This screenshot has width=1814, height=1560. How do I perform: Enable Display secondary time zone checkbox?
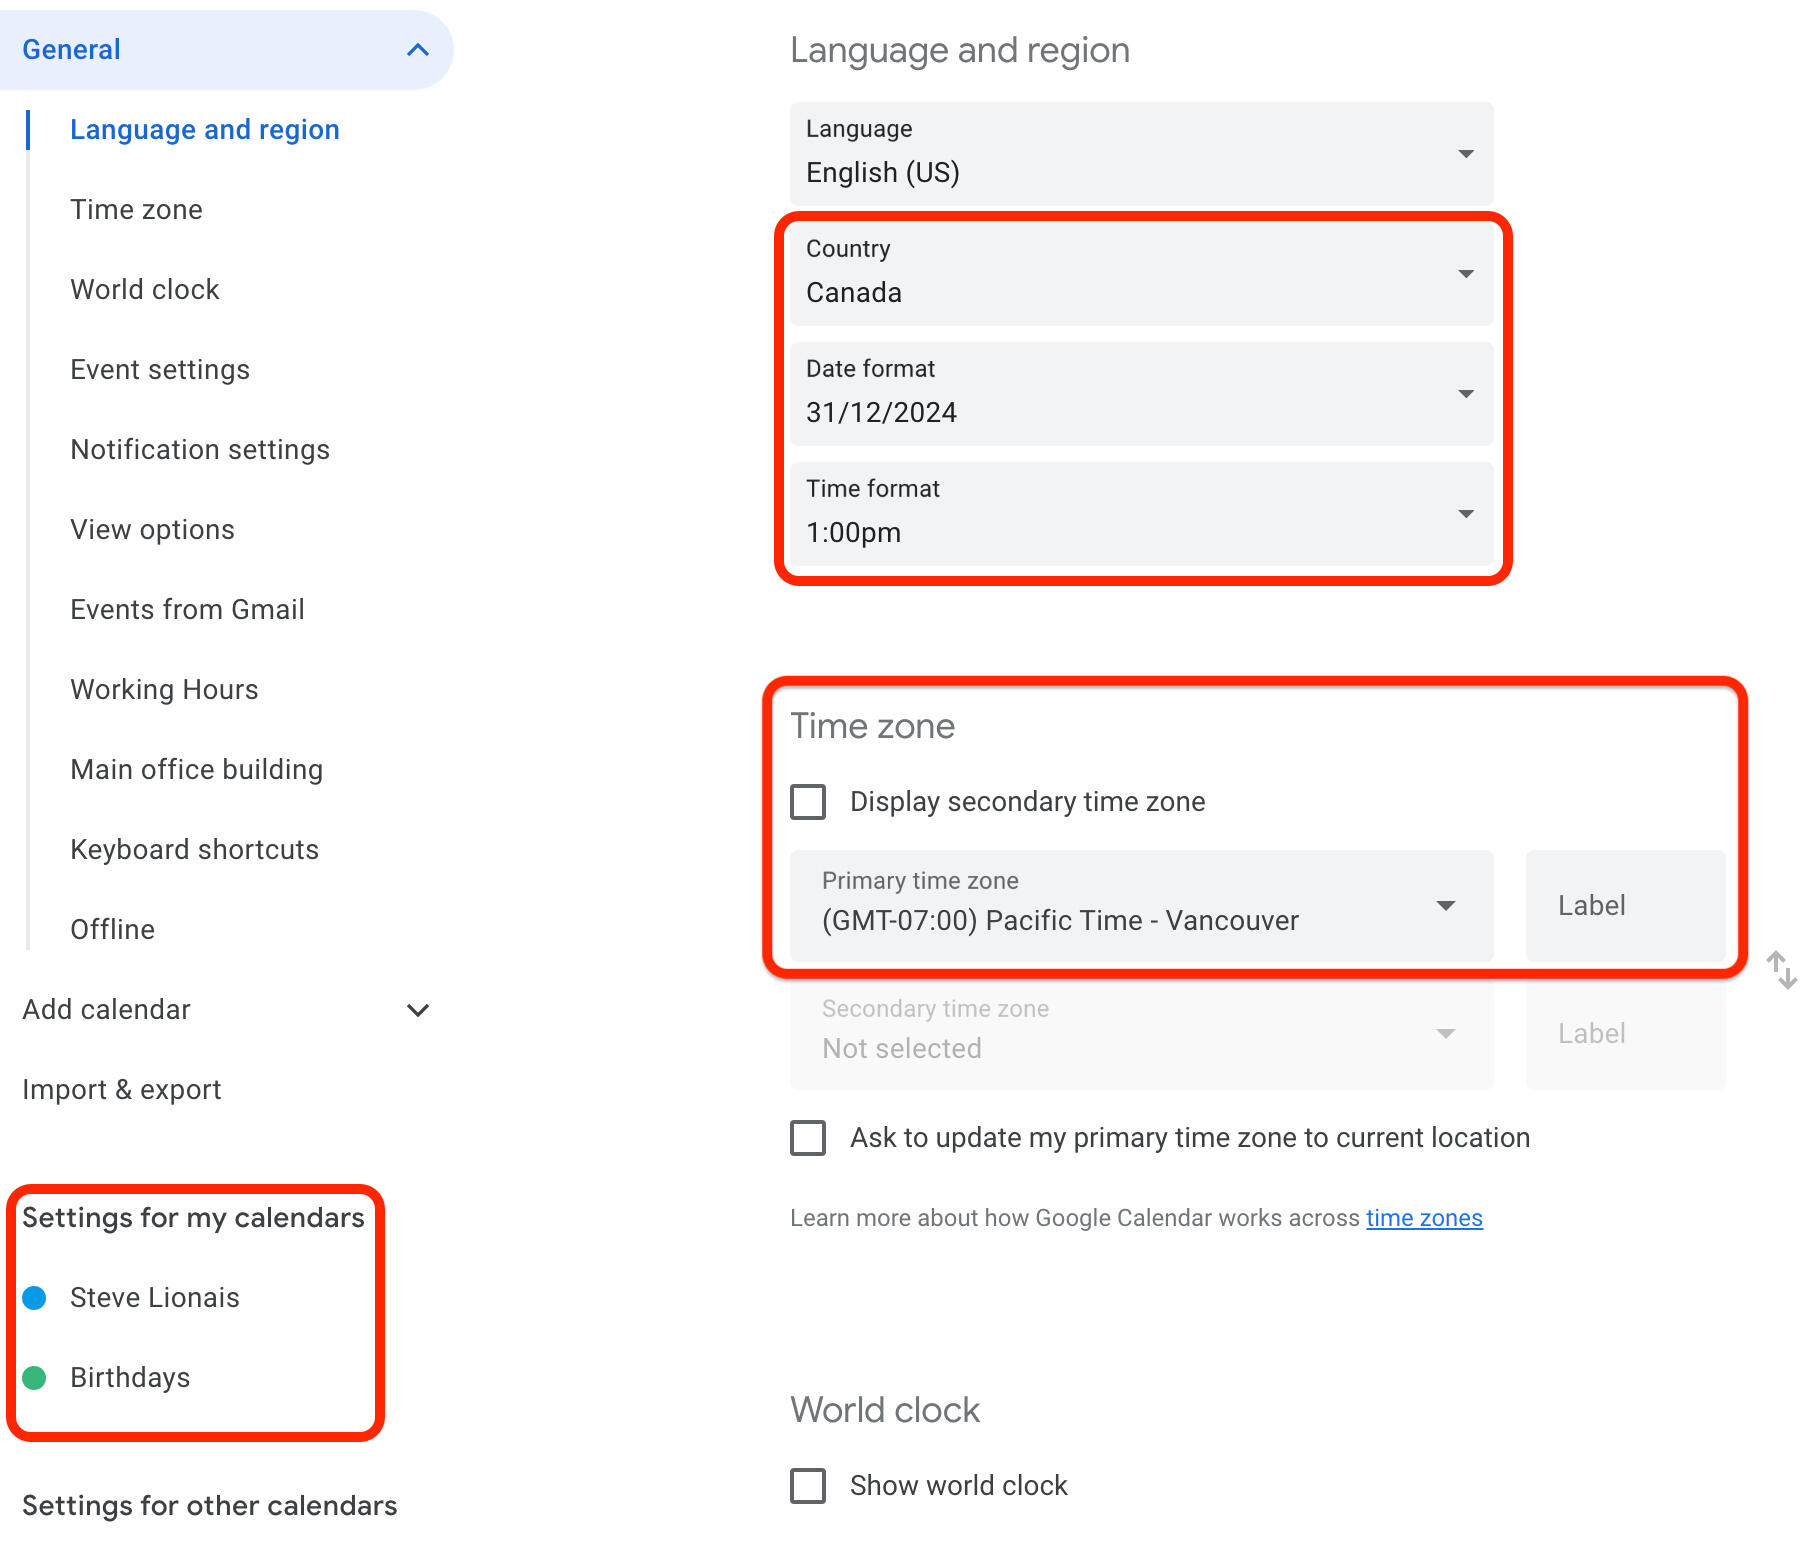coord(808,802)
